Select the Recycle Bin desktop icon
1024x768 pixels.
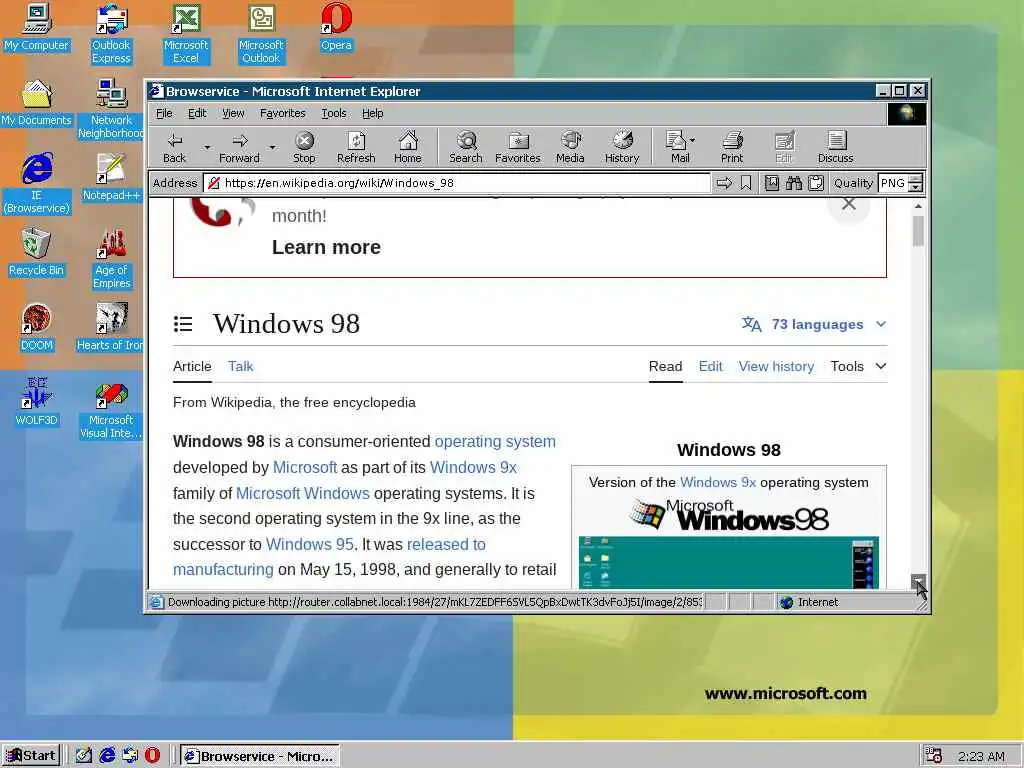[37, 253]
